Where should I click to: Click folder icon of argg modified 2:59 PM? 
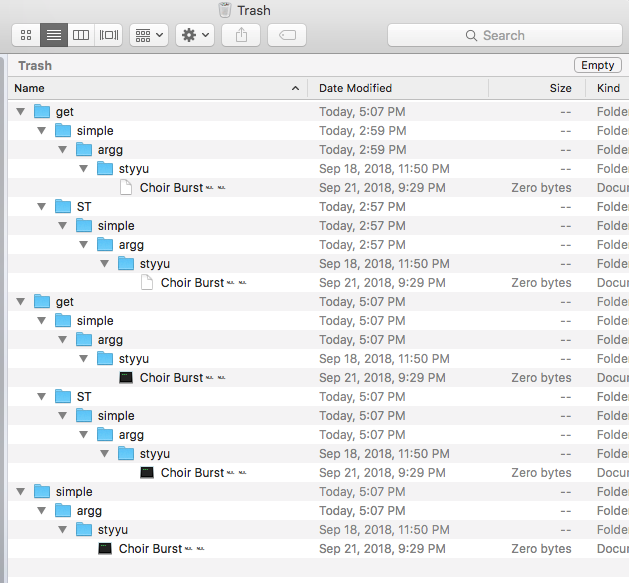point(84,149)
